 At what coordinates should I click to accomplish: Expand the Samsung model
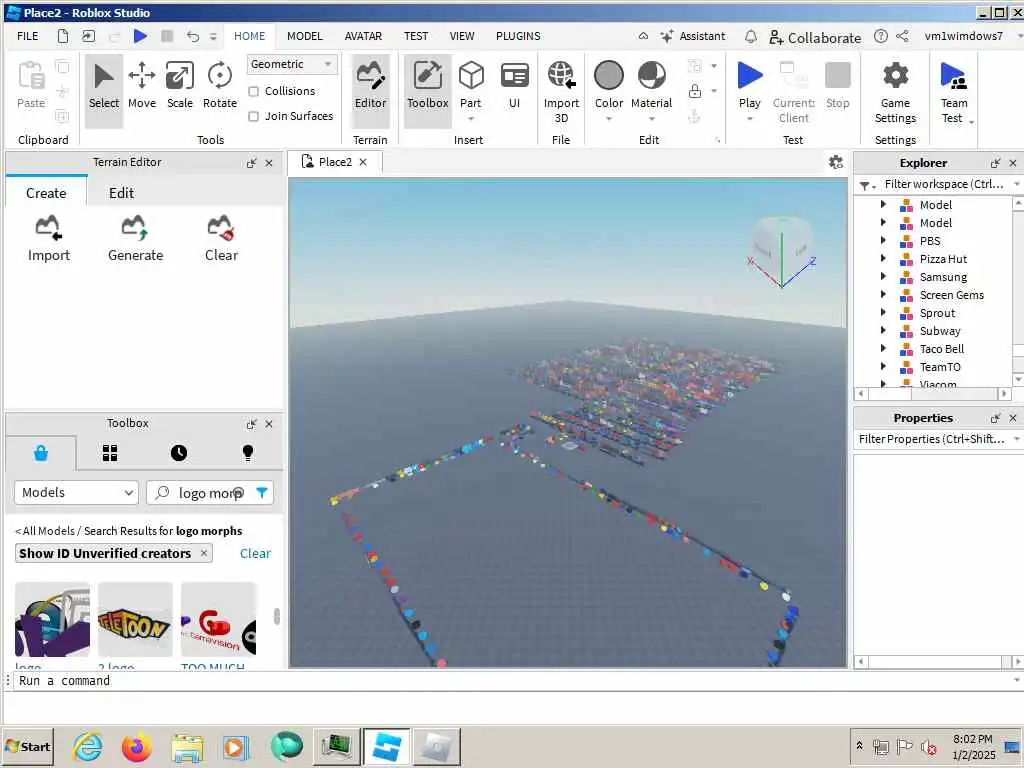(883, 276)
